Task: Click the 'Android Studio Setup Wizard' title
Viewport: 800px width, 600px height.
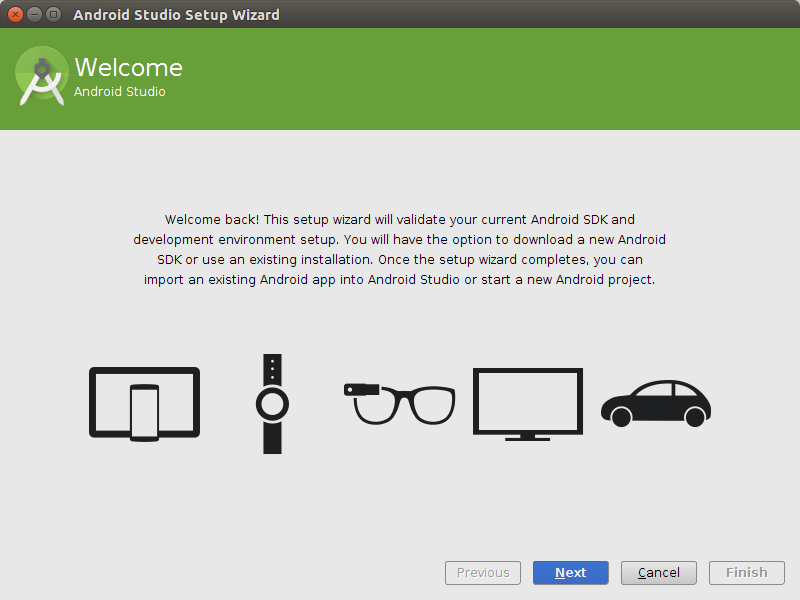Action: (x=176, y=15)
